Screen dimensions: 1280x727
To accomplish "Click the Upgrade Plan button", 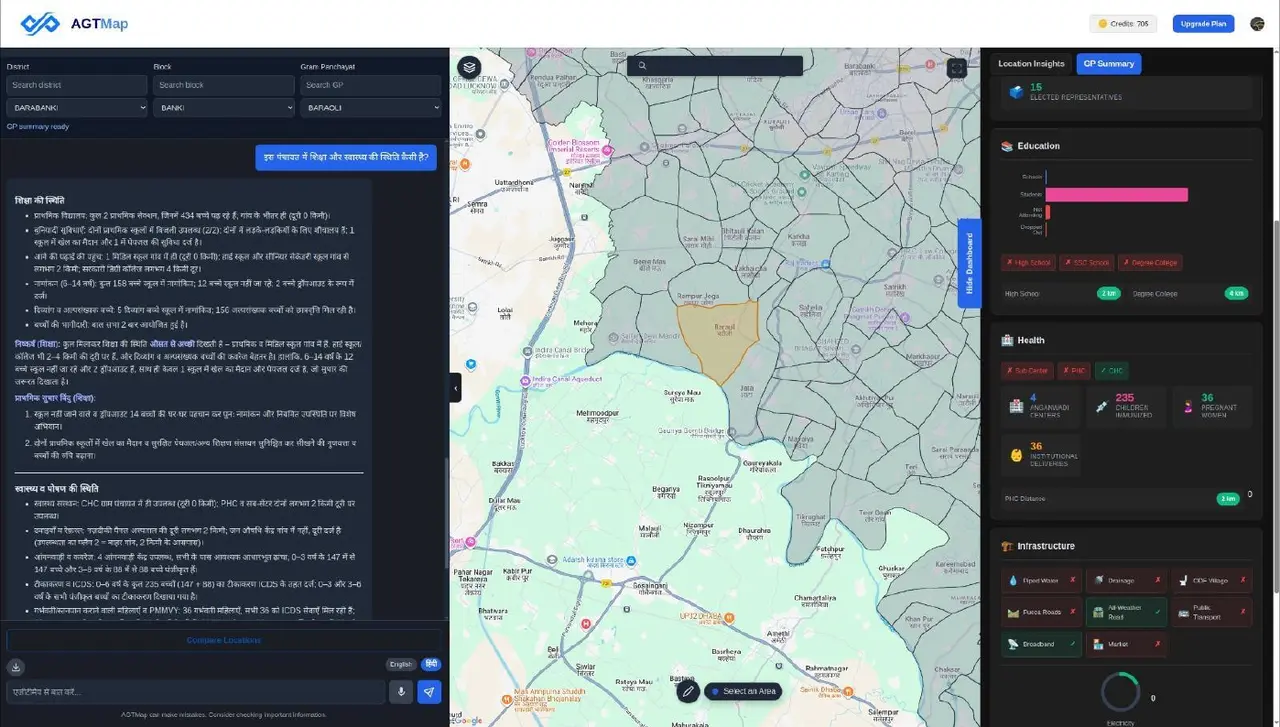I will 1203,24.
